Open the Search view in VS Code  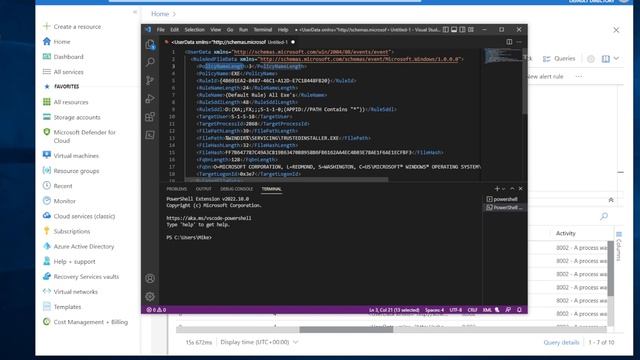pyautogui.click(x=150, y=62)
